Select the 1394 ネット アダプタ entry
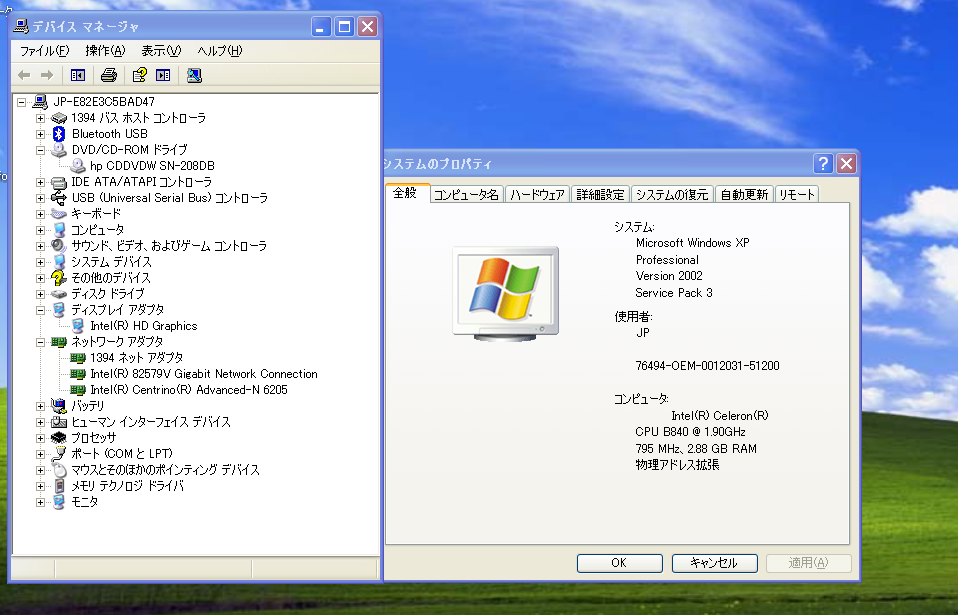This screenshot has width=958, height=615. click(137, 358)
